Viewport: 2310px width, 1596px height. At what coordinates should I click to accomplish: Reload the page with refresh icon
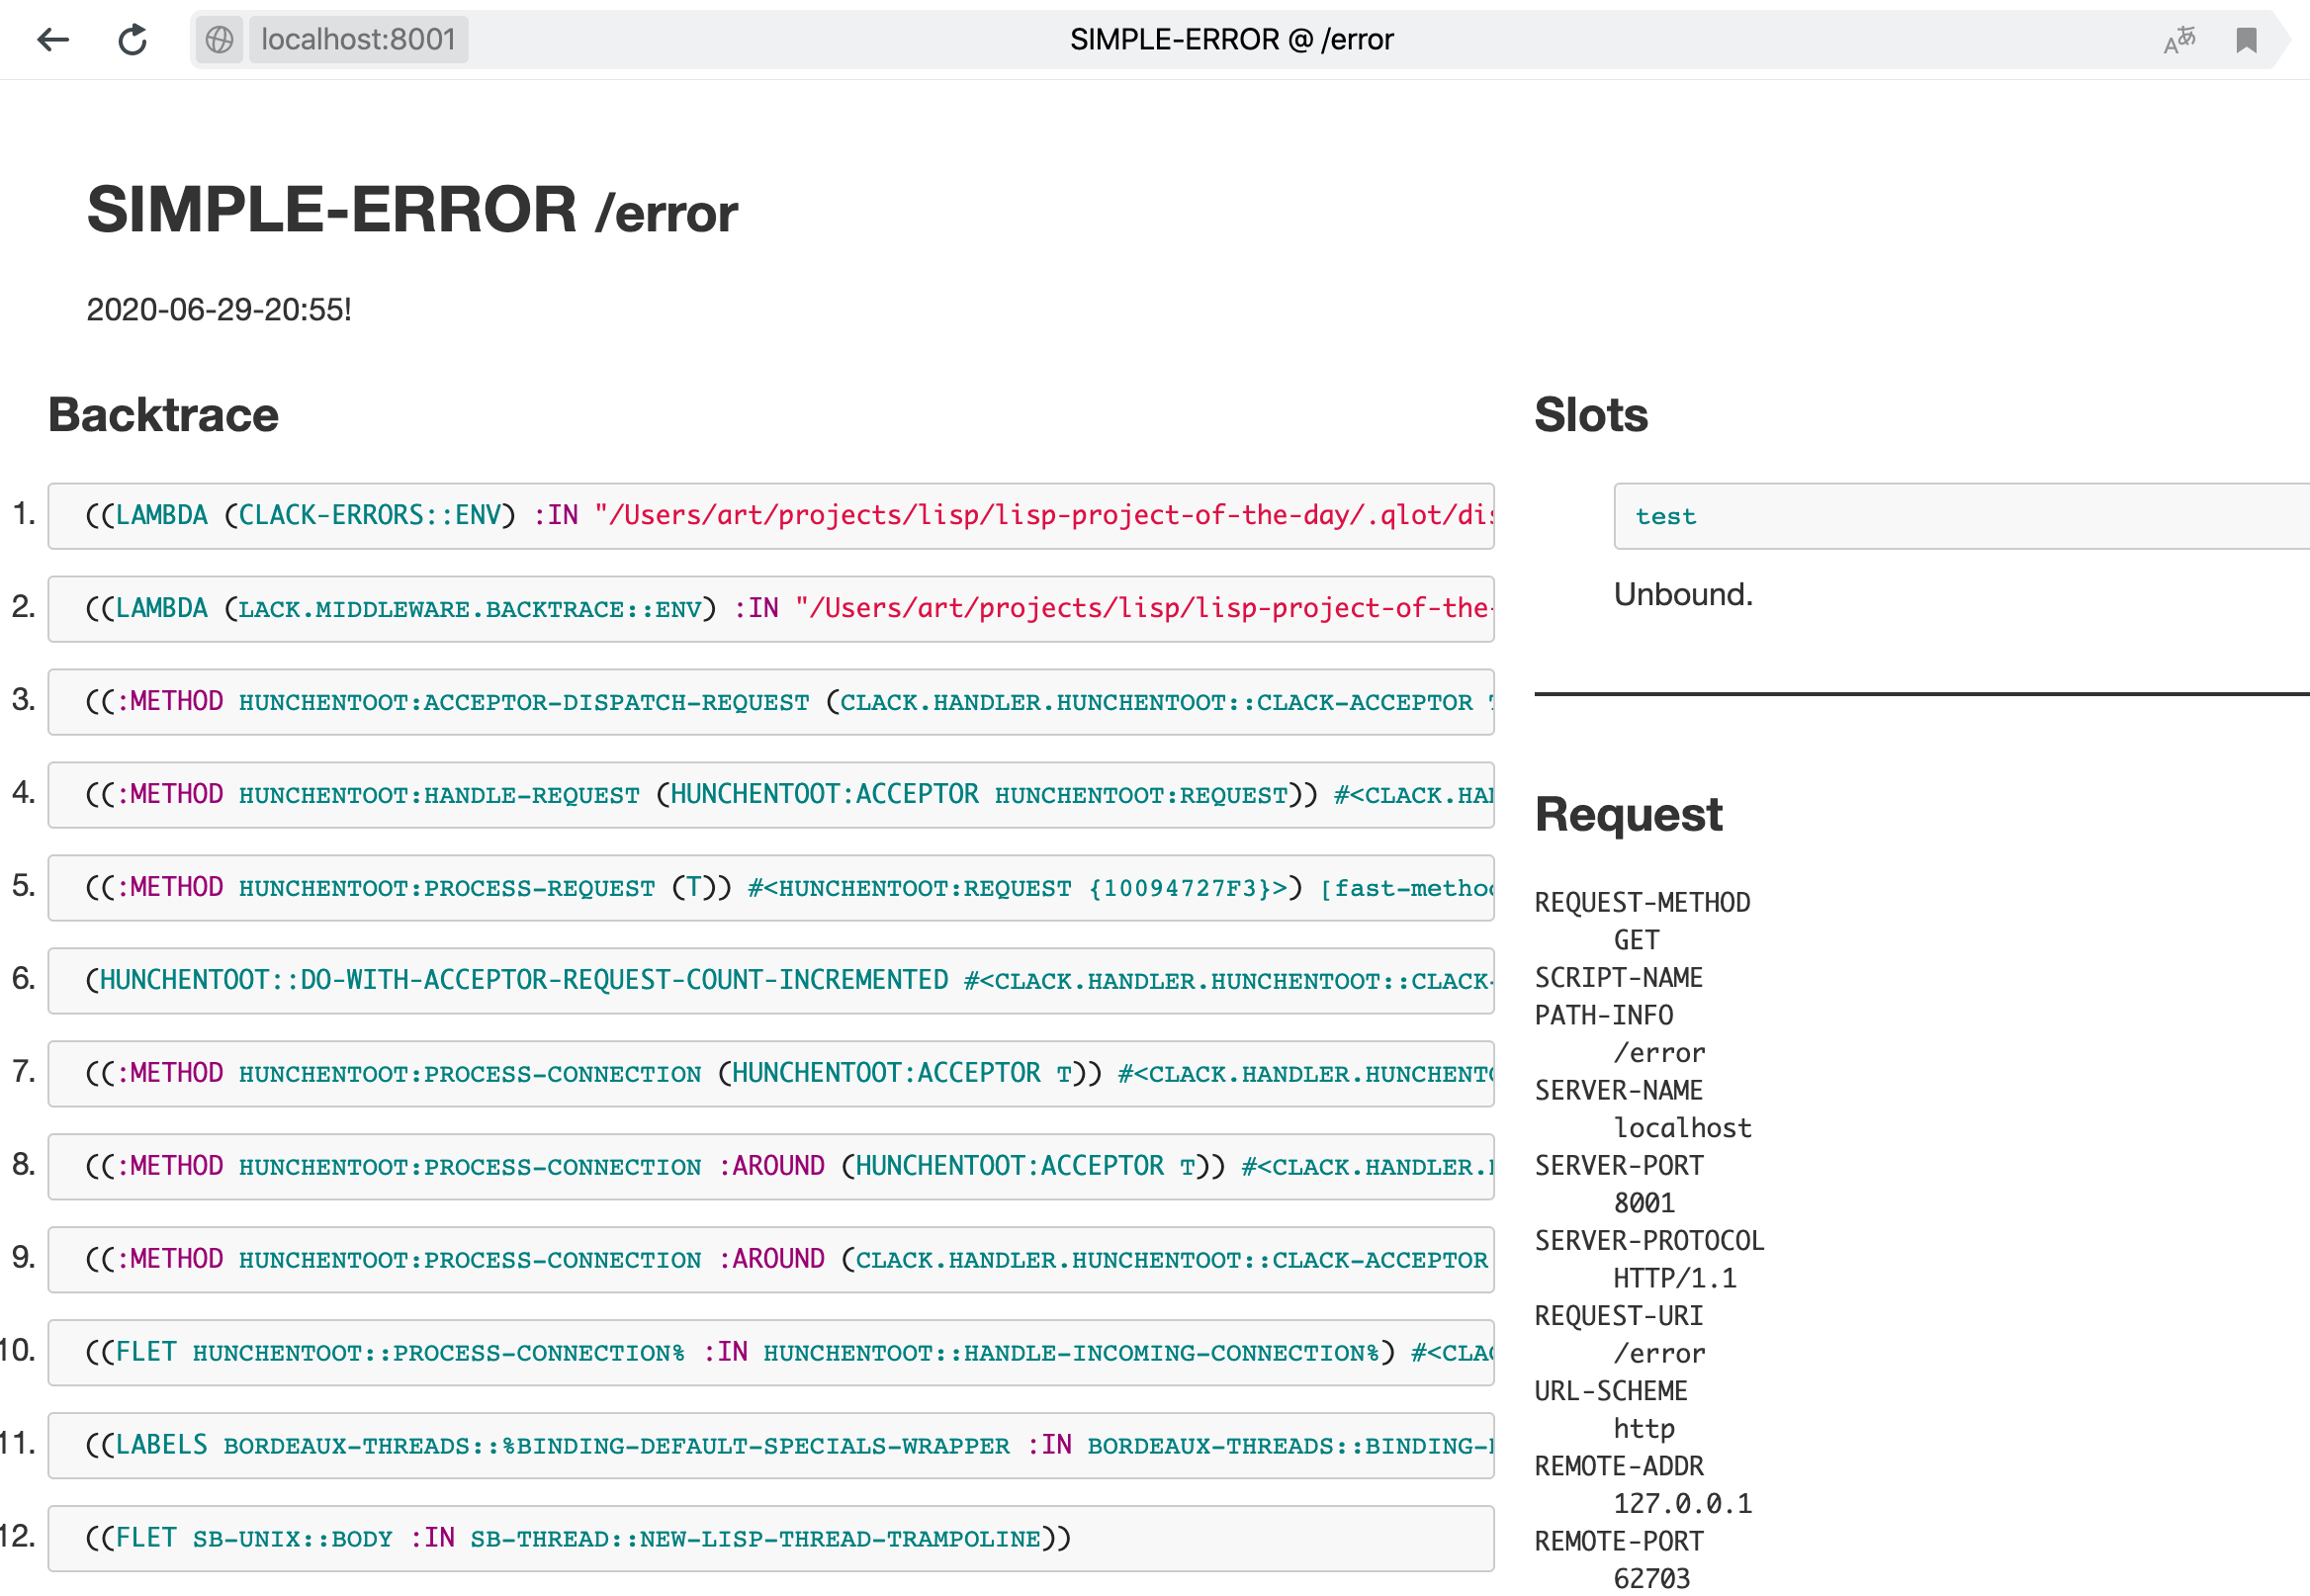(x=133, y=40)
